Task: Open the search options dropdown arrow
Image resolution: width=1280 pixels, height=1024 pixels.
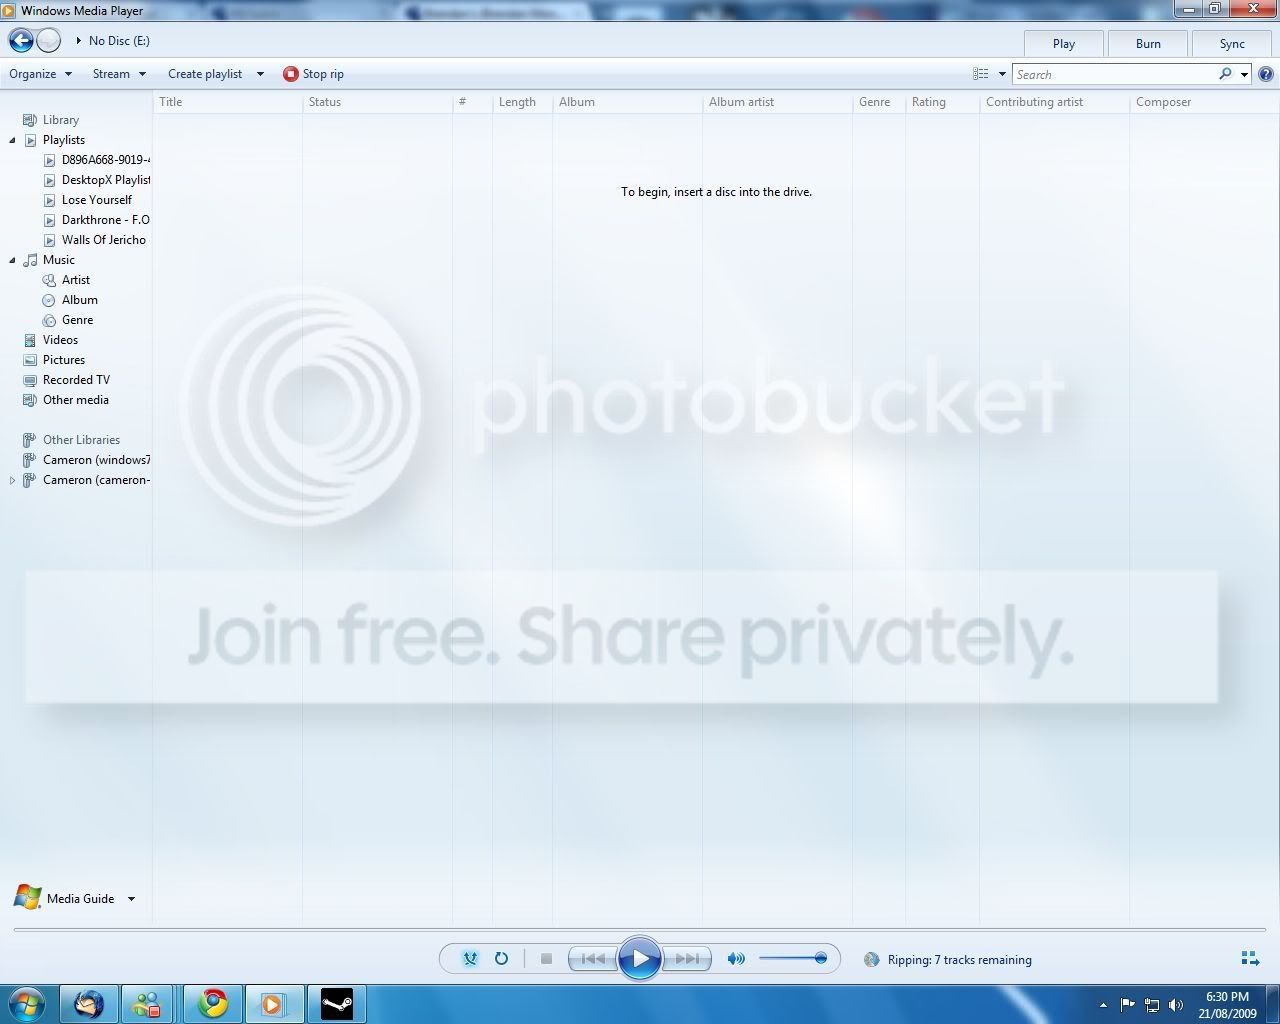Action: click(1244, 74)
